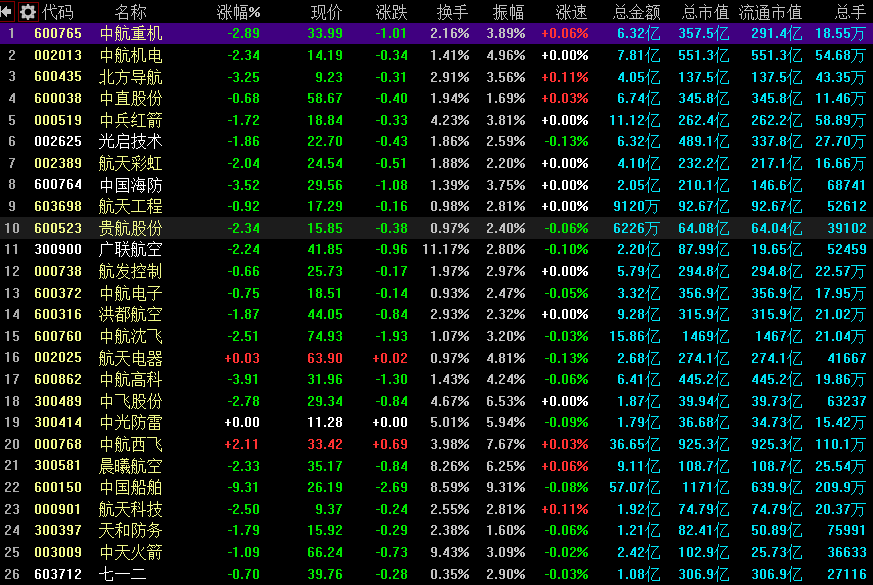Screen dimensions: 873x585
Task: Select stock name 中直股份
Action: point(131,99)
